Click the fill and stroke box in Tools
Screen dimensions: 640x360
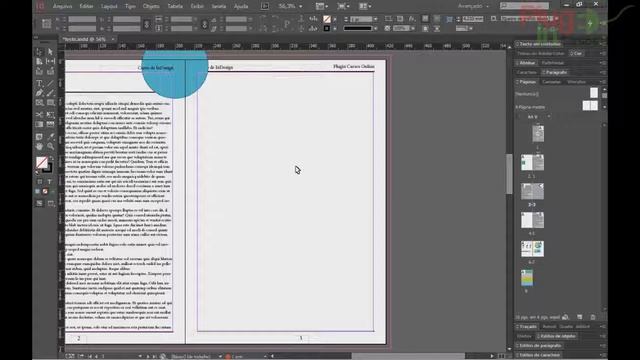43,164
